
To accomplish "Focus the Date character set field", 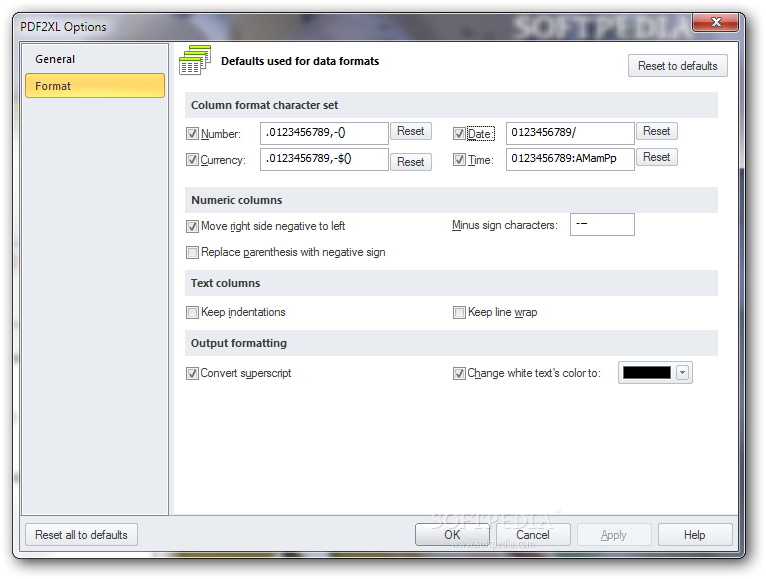I will pos(570,133).
